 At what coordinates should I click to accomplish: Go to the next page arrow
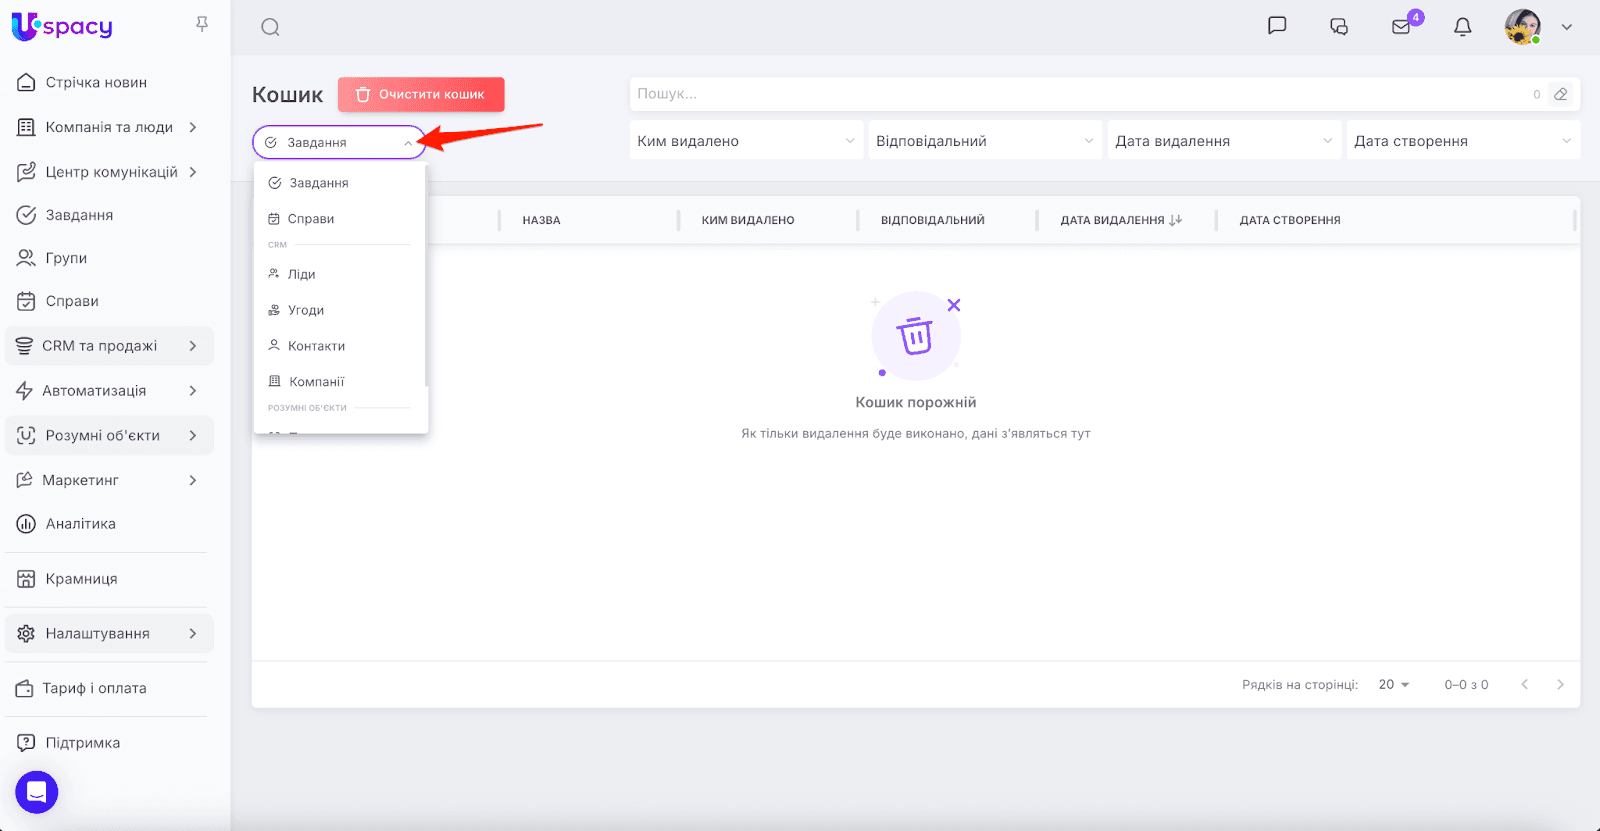(x=1560, y=685)
